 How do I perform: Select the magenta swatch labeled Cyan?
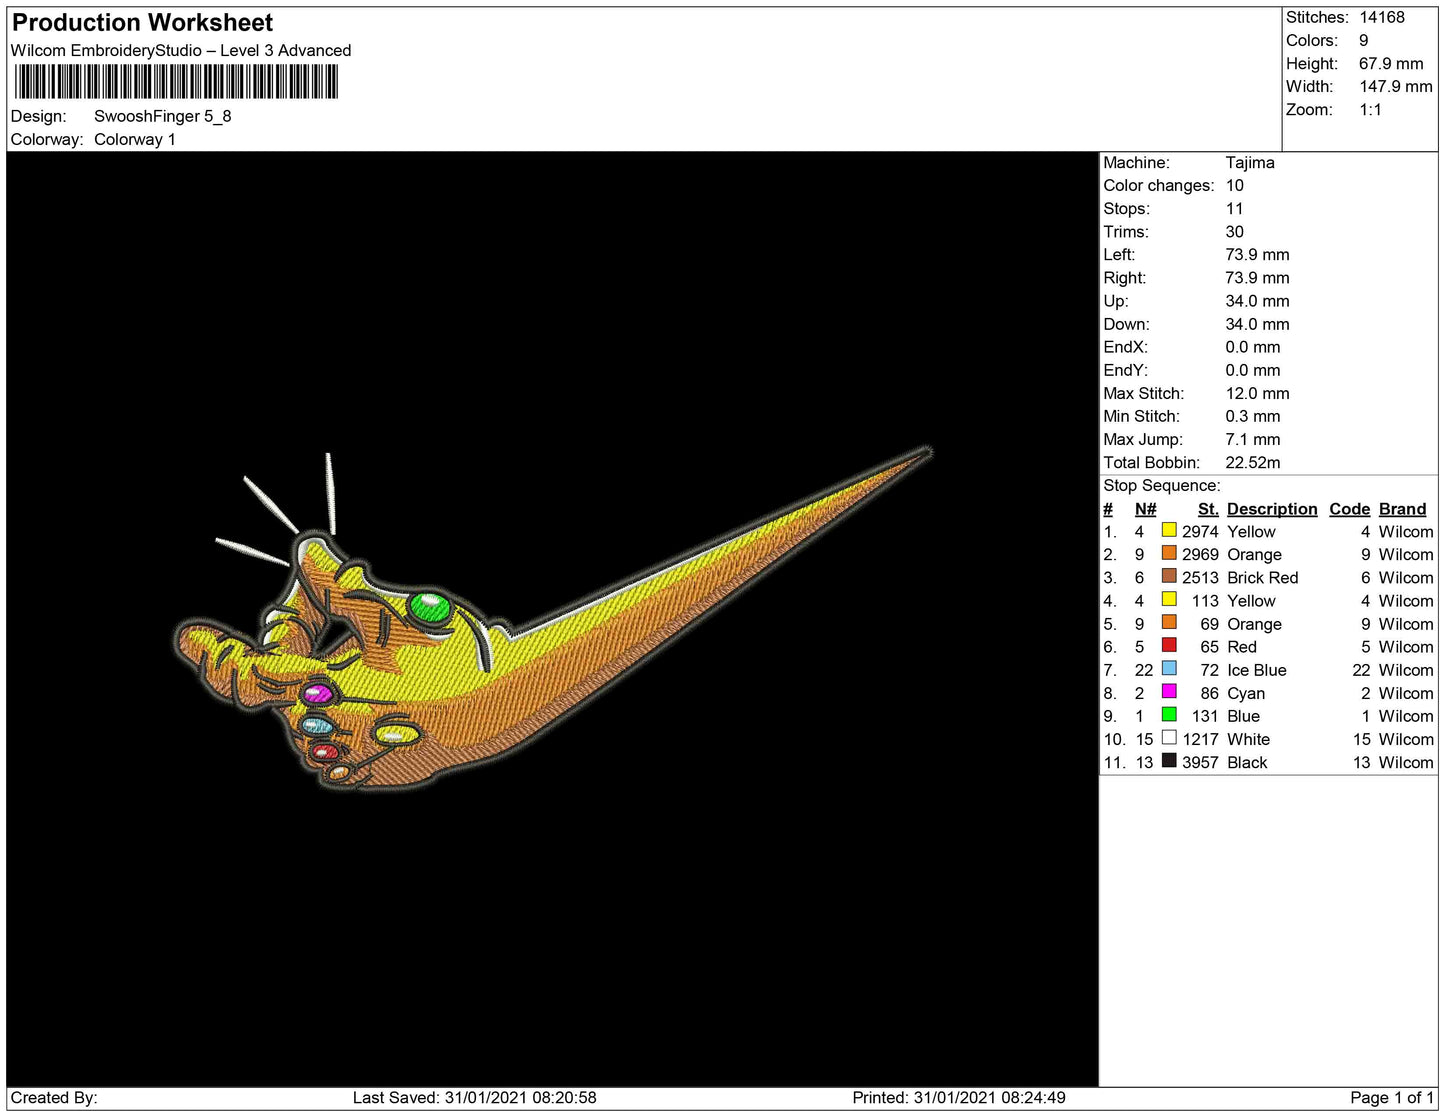point(1168,691)
